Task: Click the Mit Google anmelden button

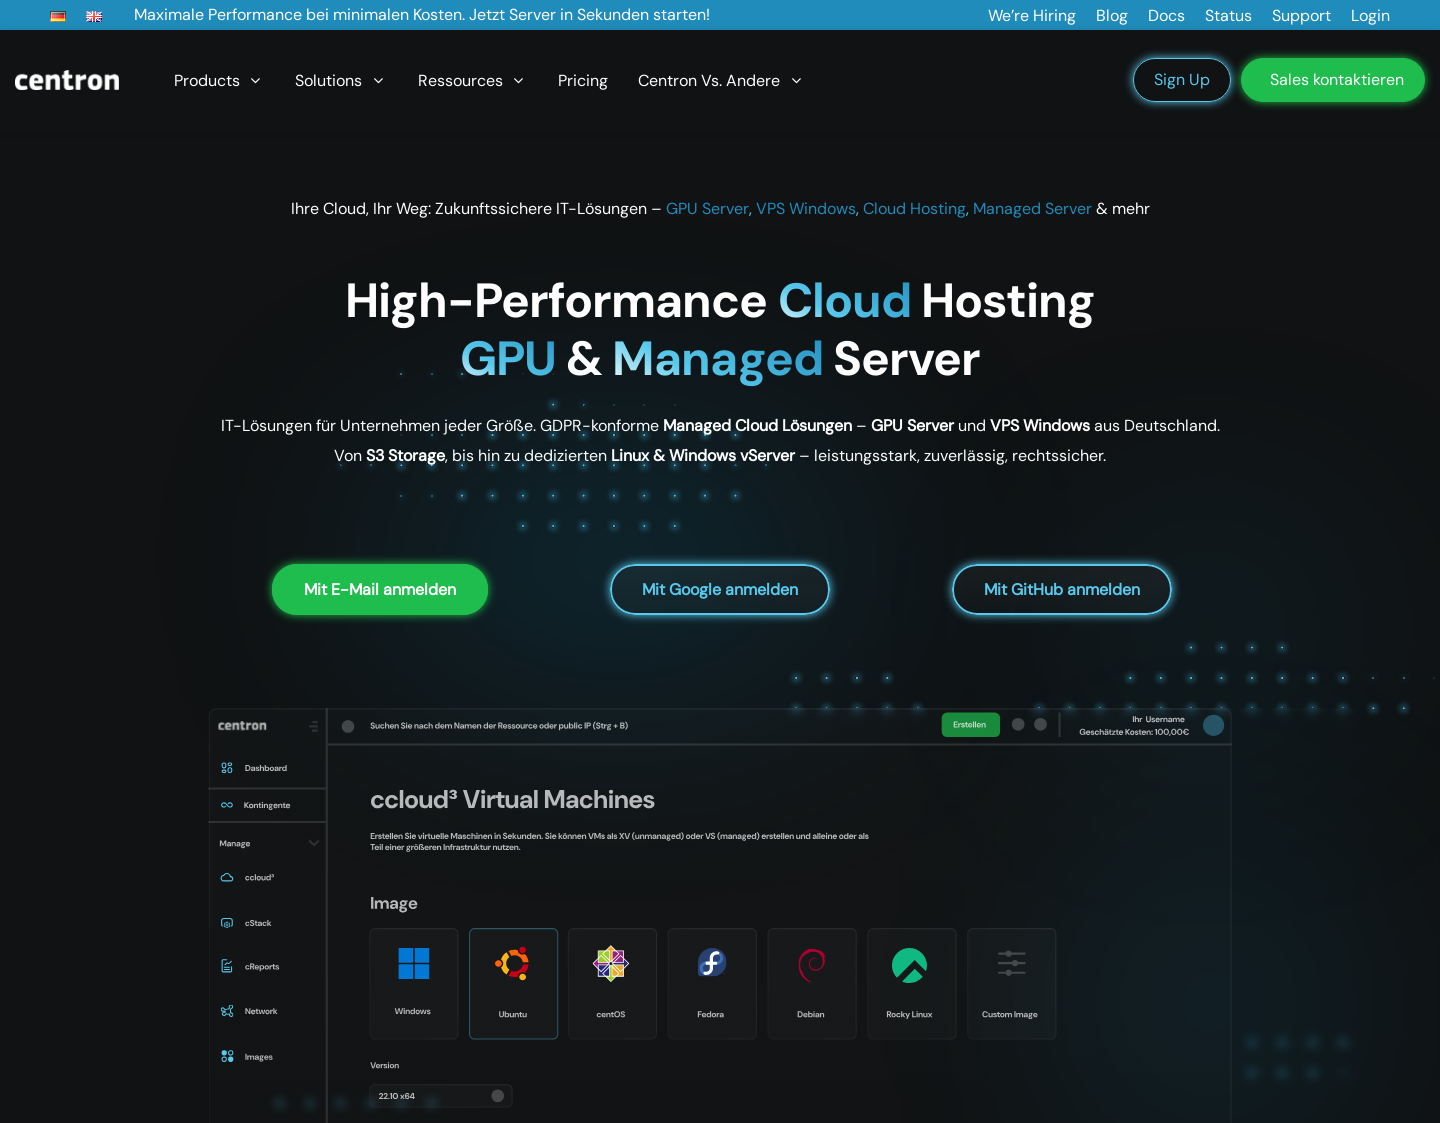Action: click(x=720, y=590)
